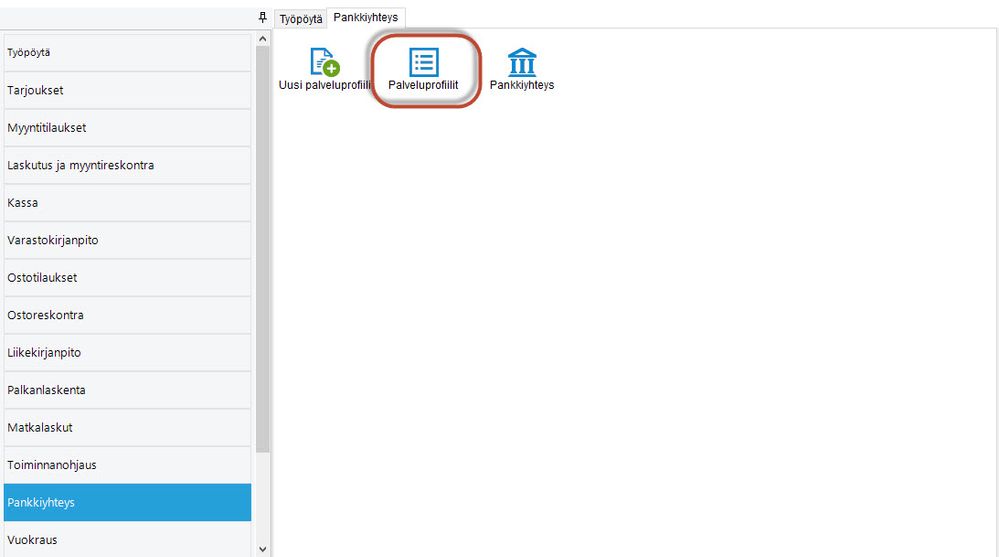The width and height of the screenshot is (999, 557).
Task: Choose Liikekirjanpito in the sidebar
Action: (x=127, y=352)
